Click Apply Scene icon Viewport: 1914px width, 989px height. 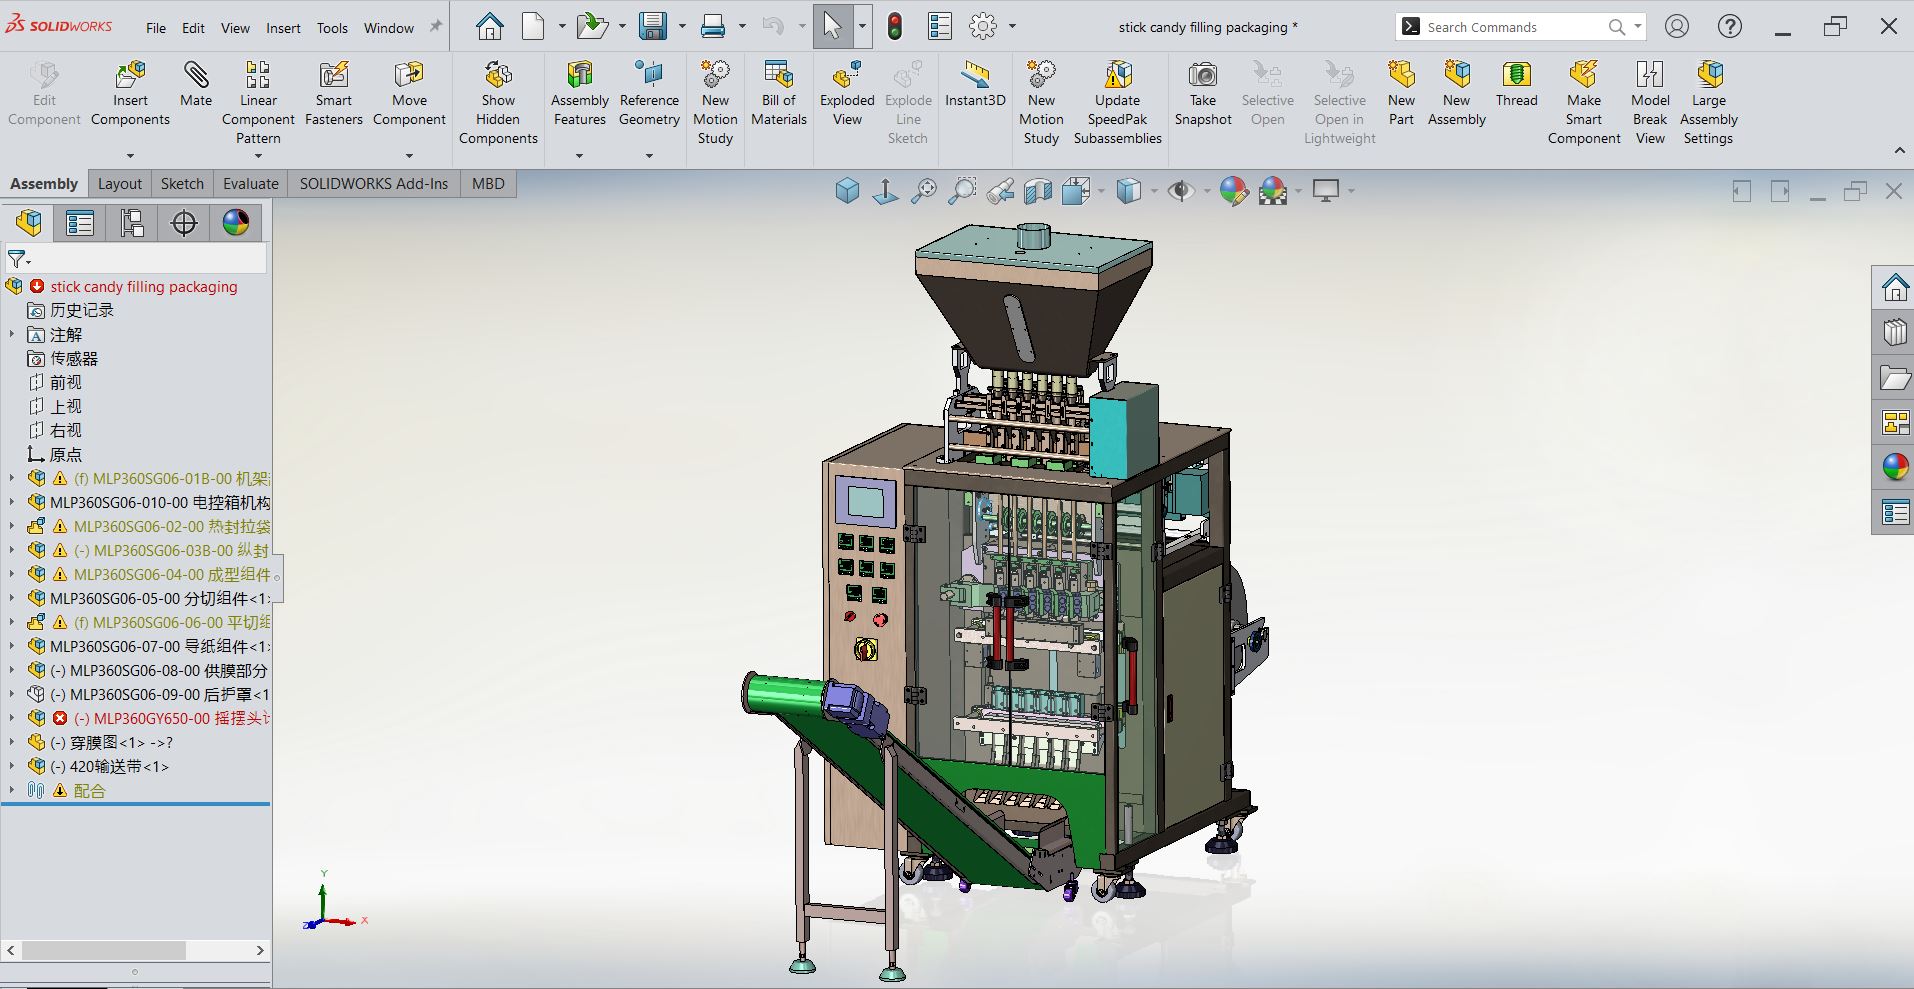1273,190
